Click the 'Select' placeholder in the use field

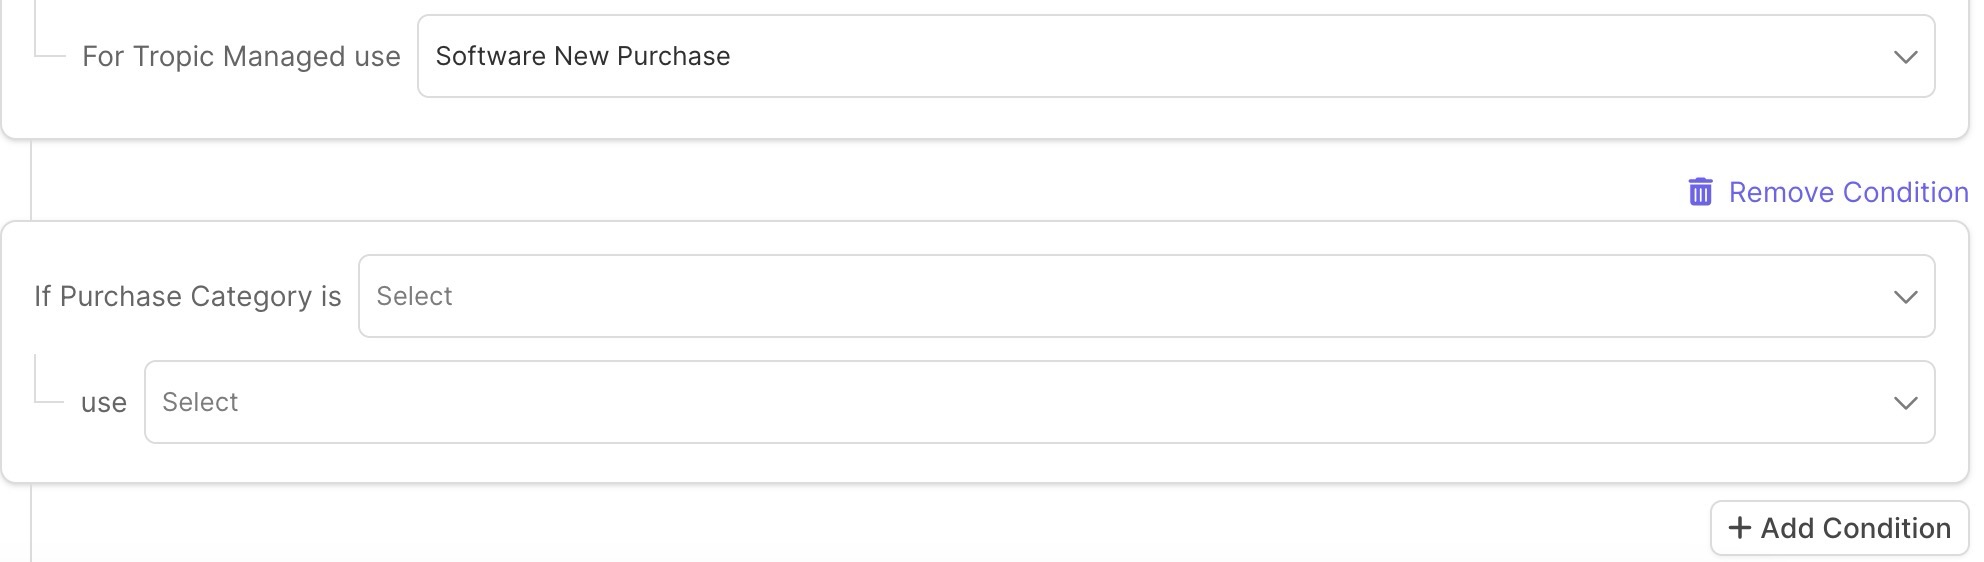click(200, 402)
